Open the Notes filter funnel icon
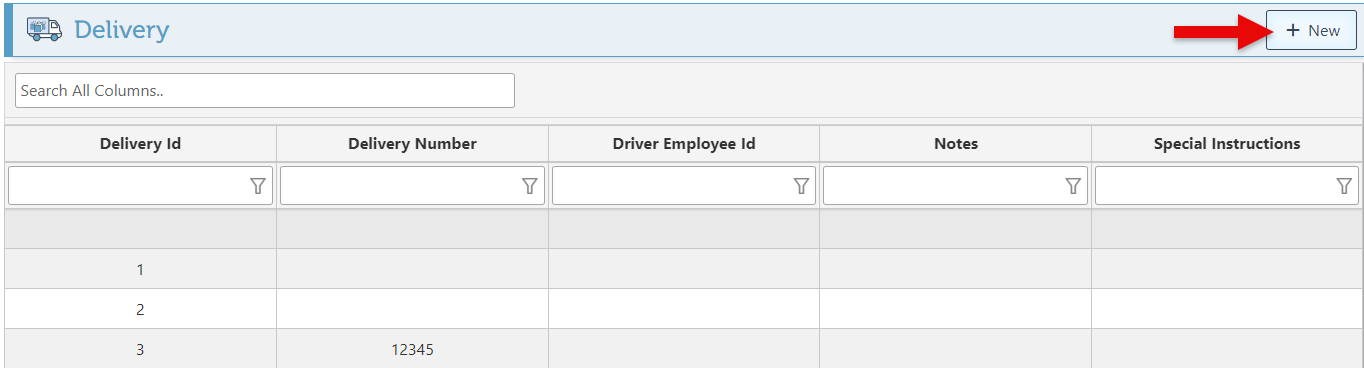Viewport: 1364px width, 368px height. point(1073,186)
